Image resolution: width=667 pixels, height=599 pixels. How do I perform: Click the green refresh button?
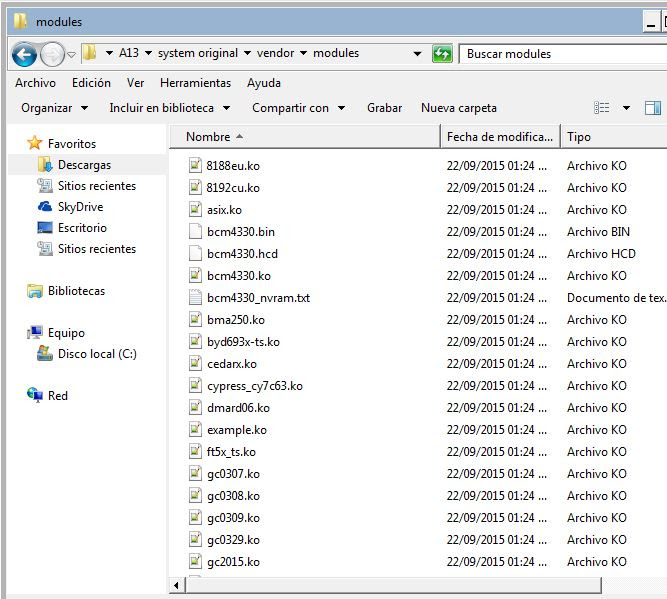tap(442, 54)
